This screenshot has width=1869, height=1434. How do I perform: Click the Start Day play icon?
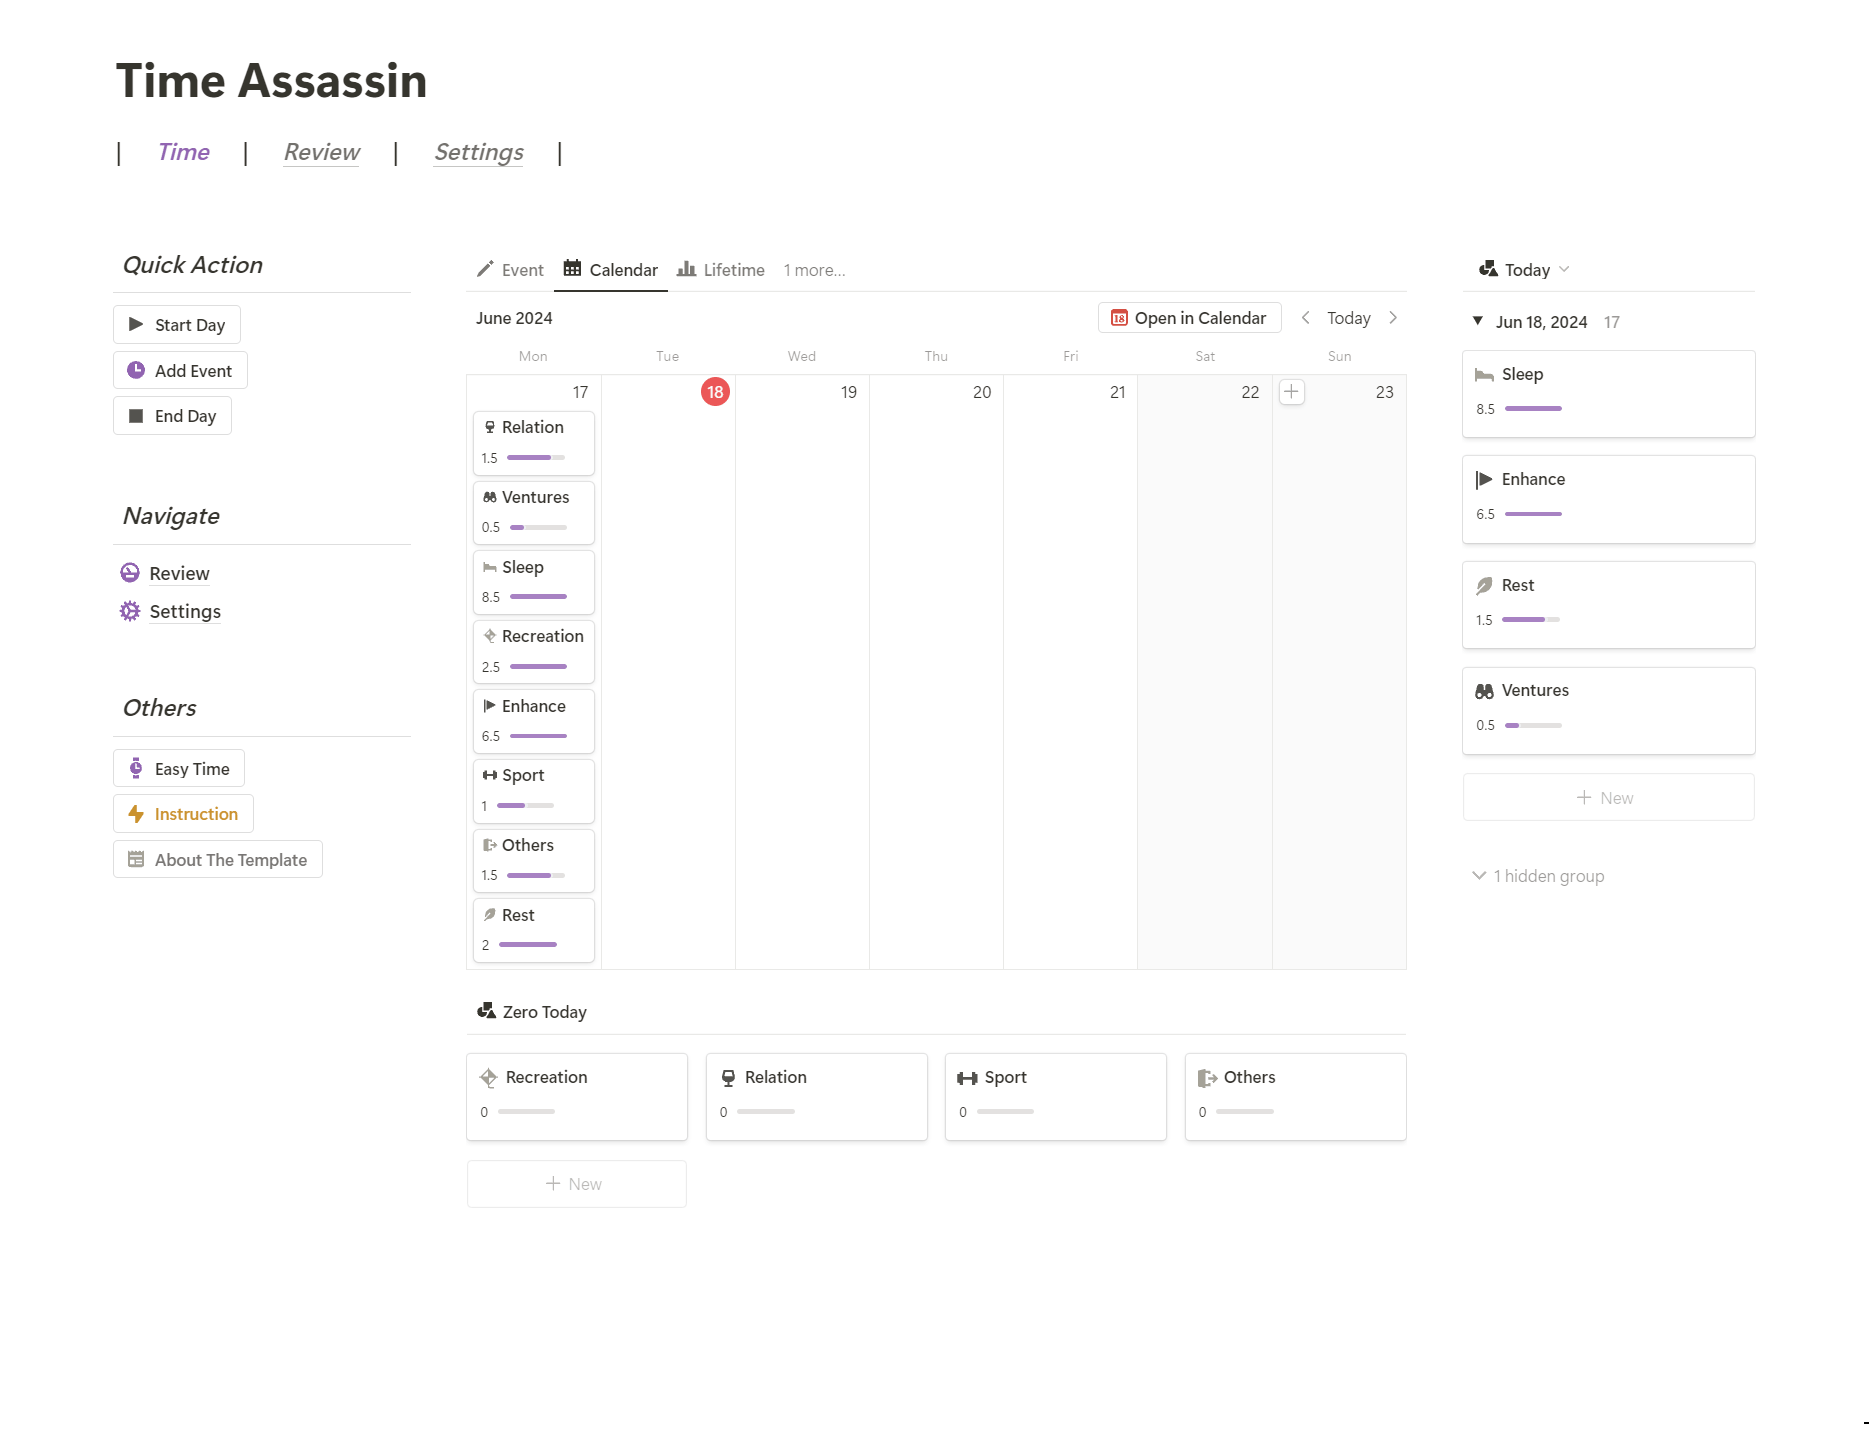(x=136, y=325)
